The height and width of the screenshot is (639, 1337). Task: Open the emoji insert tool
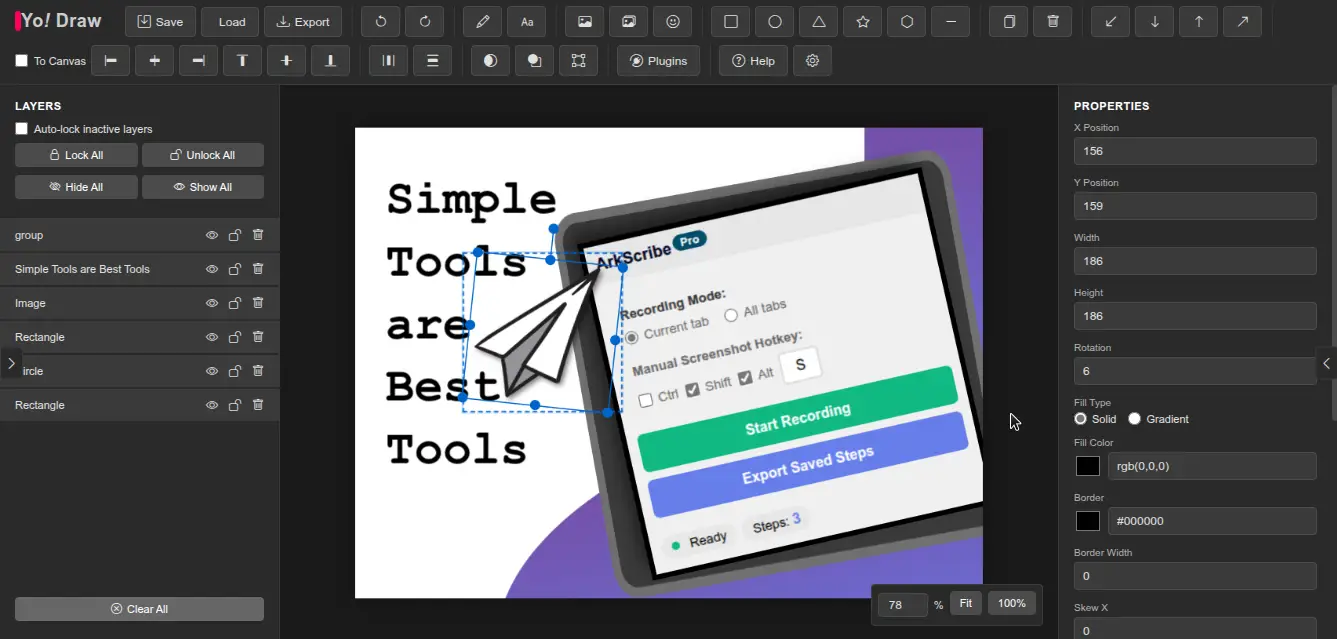(673, 21)
